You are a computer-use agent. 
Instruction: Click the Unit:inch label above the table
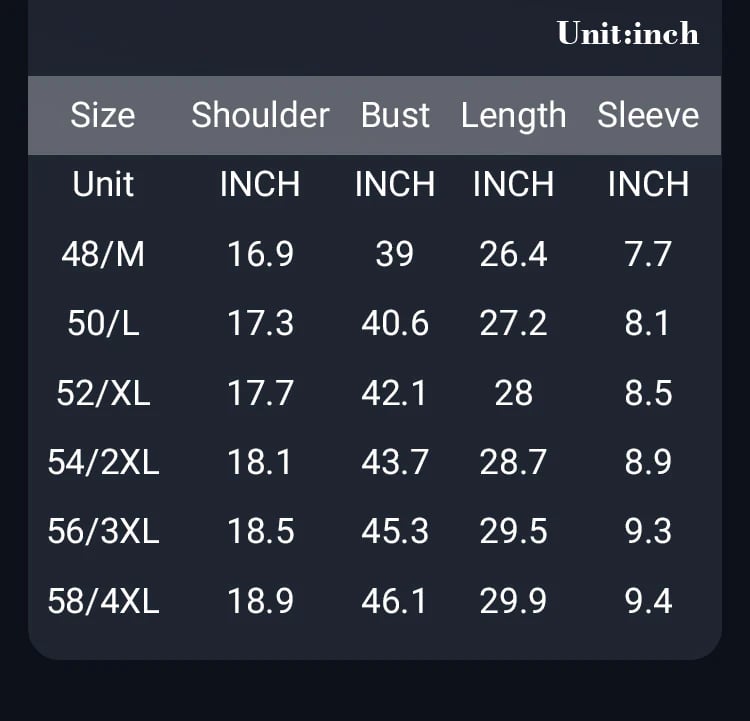tap(628, 34)
